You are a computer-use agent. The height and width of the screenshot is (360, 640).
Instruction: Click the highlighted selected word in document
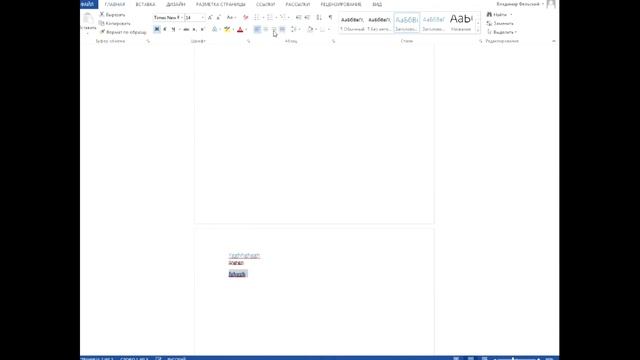pyautogui.click(x=238, y=274)
